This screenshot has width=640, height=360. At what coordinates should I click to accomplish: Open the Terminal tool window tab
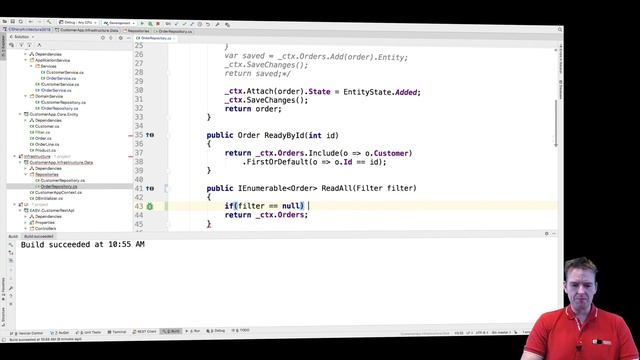click(x=117, y=332)
